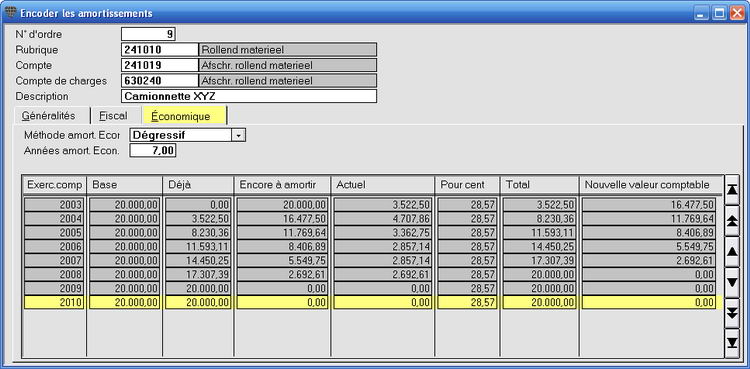This screenshot has width=750, height=369.
Task: Click Compte field containing 241019
Action: coord(160,65)
